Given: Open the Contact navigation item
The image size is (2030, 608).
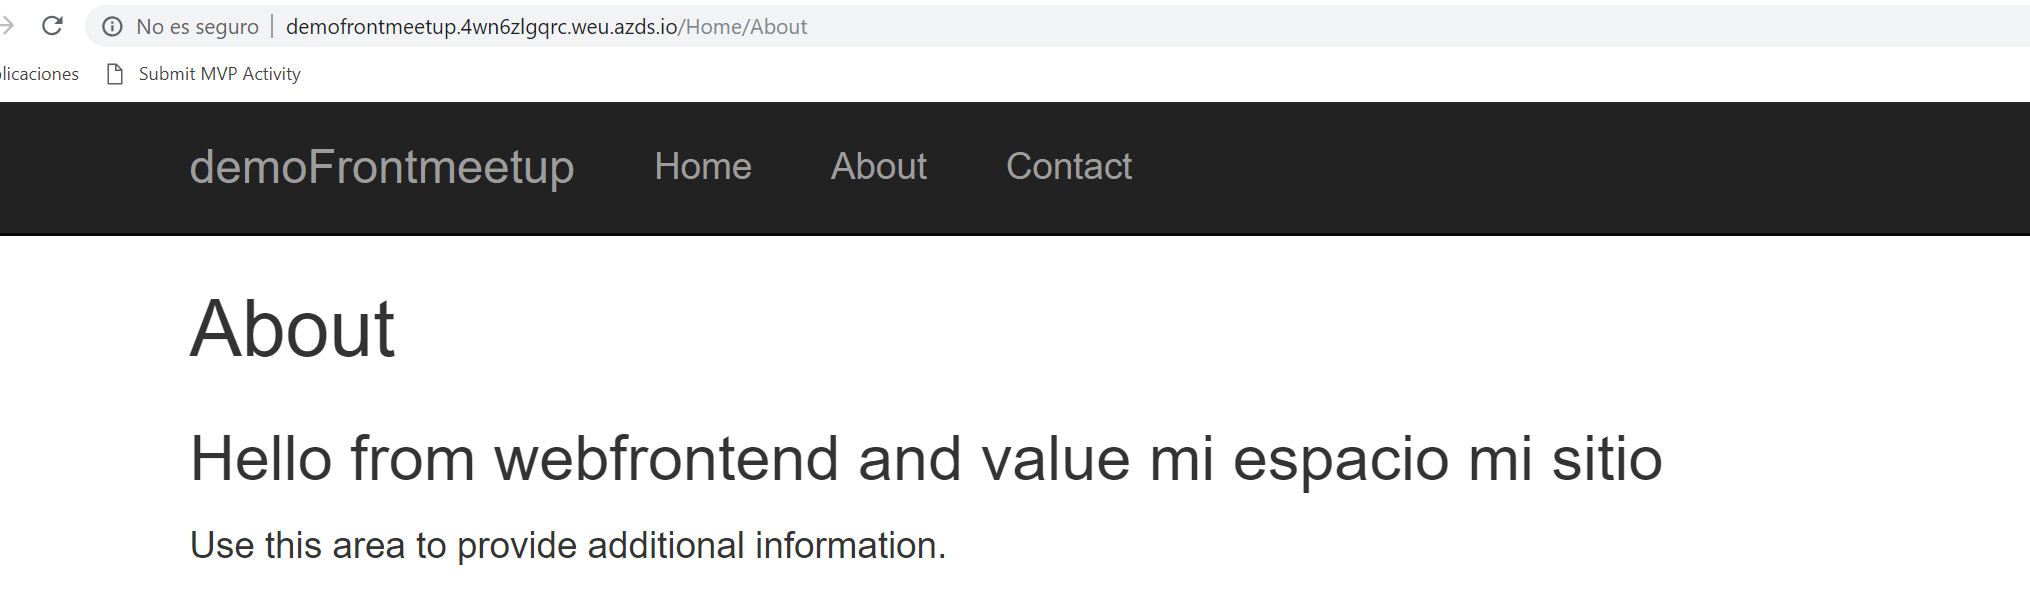Looking at the screenshot, I should coord(1068,167).
